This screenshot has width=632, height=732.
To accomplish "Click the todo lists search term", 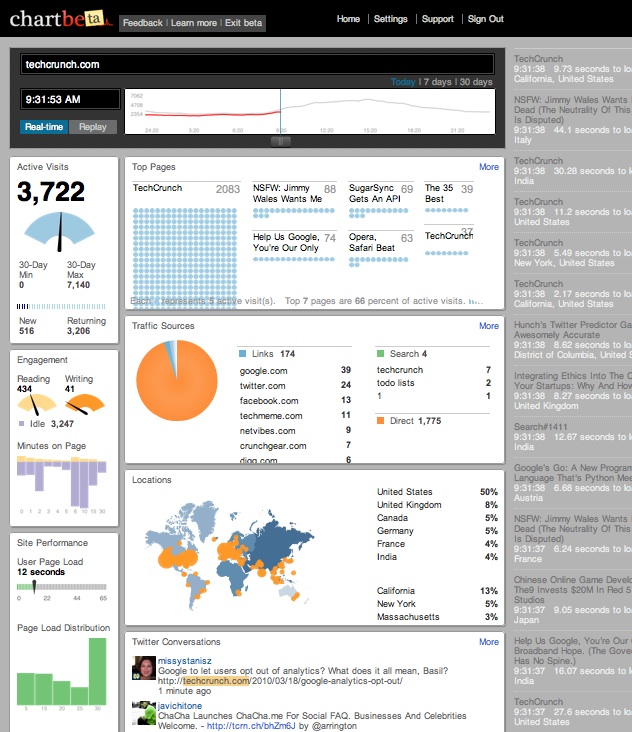I will coord(395,383).
